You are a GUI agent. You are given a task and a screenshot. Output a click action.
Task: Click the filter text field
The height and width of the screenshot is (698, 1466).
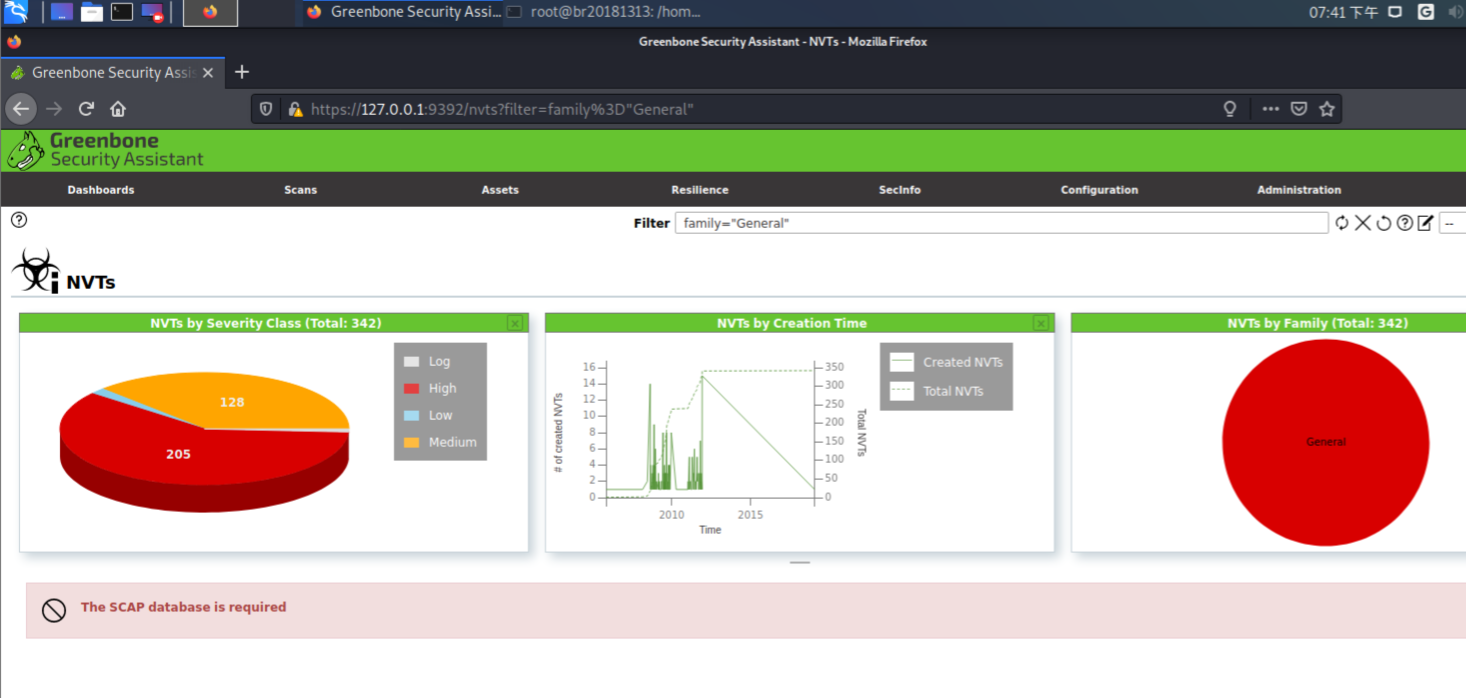pos(1002,223)
